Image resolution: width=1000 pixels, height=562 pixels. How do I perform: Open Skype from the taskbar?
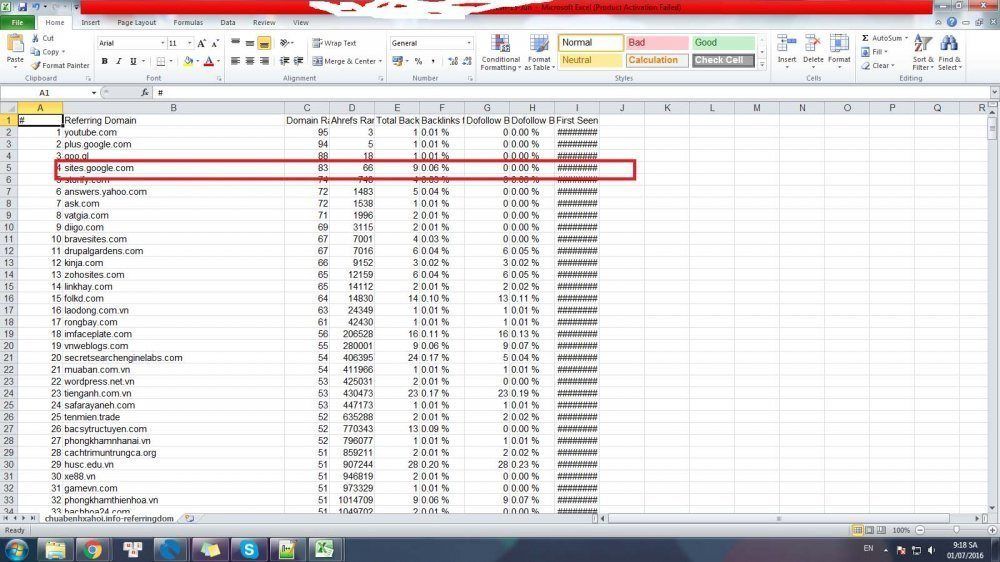click(x=249, y=549)
